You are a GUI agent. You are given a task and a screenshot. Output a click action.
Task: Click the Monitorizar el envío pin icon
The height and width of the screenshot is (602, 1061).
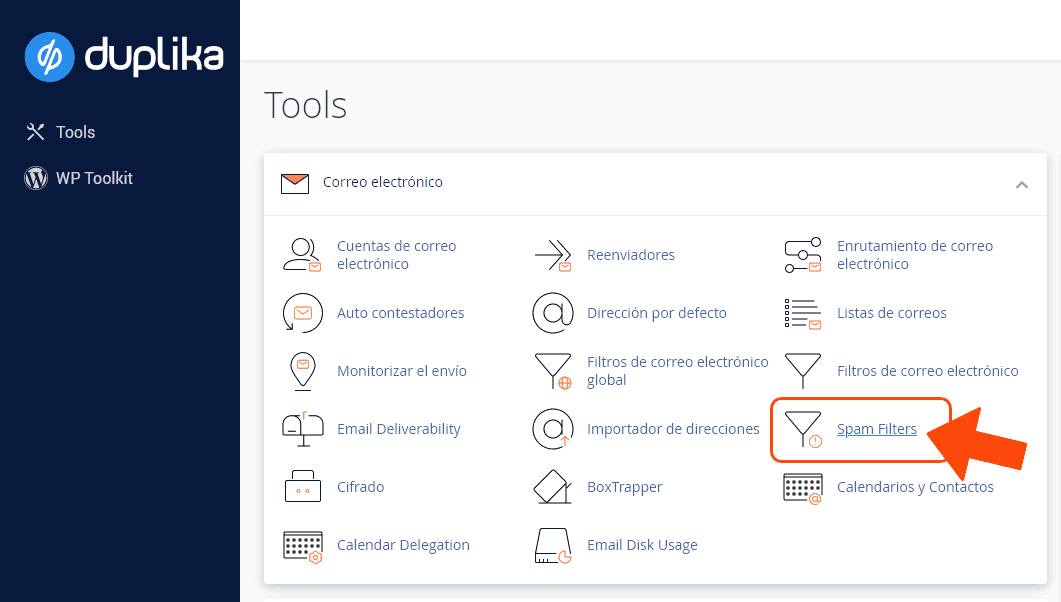click(x=302, y=371)
